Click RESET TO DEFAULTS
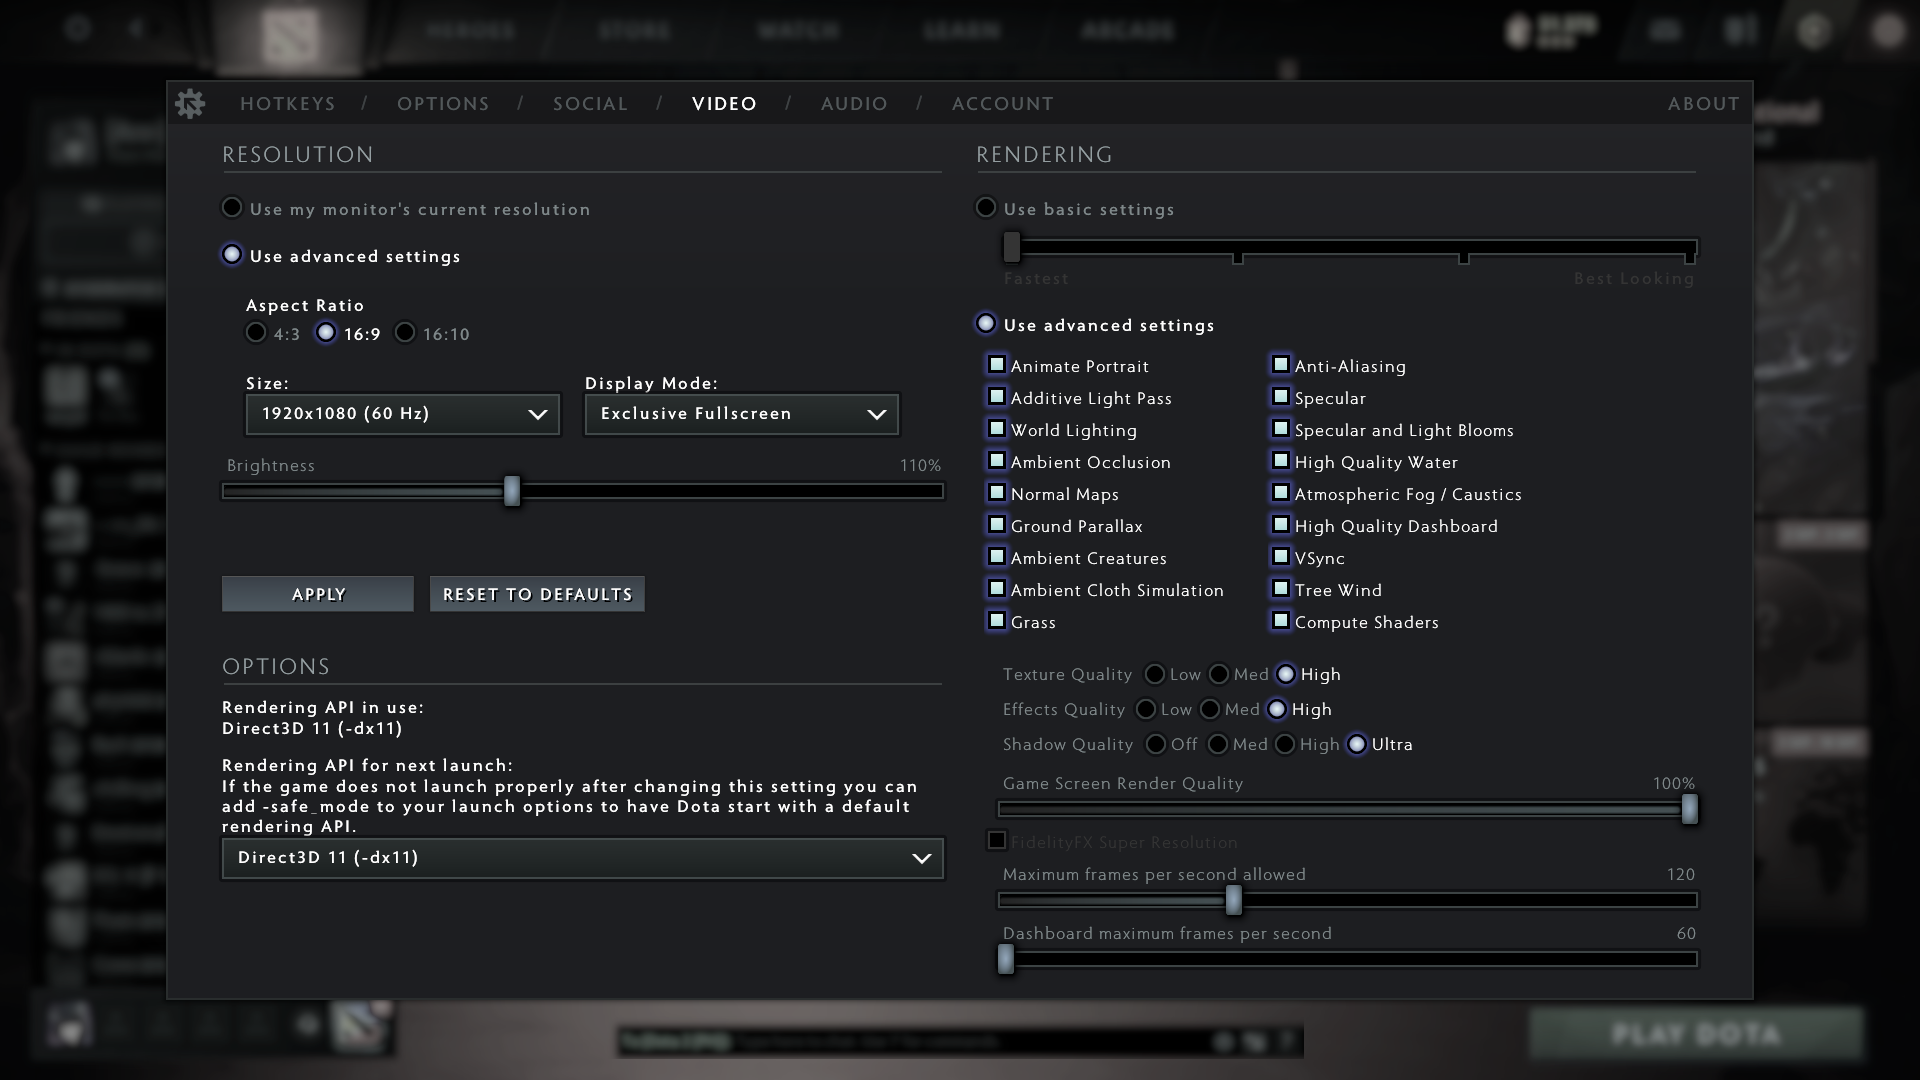 tap(536, 593)
